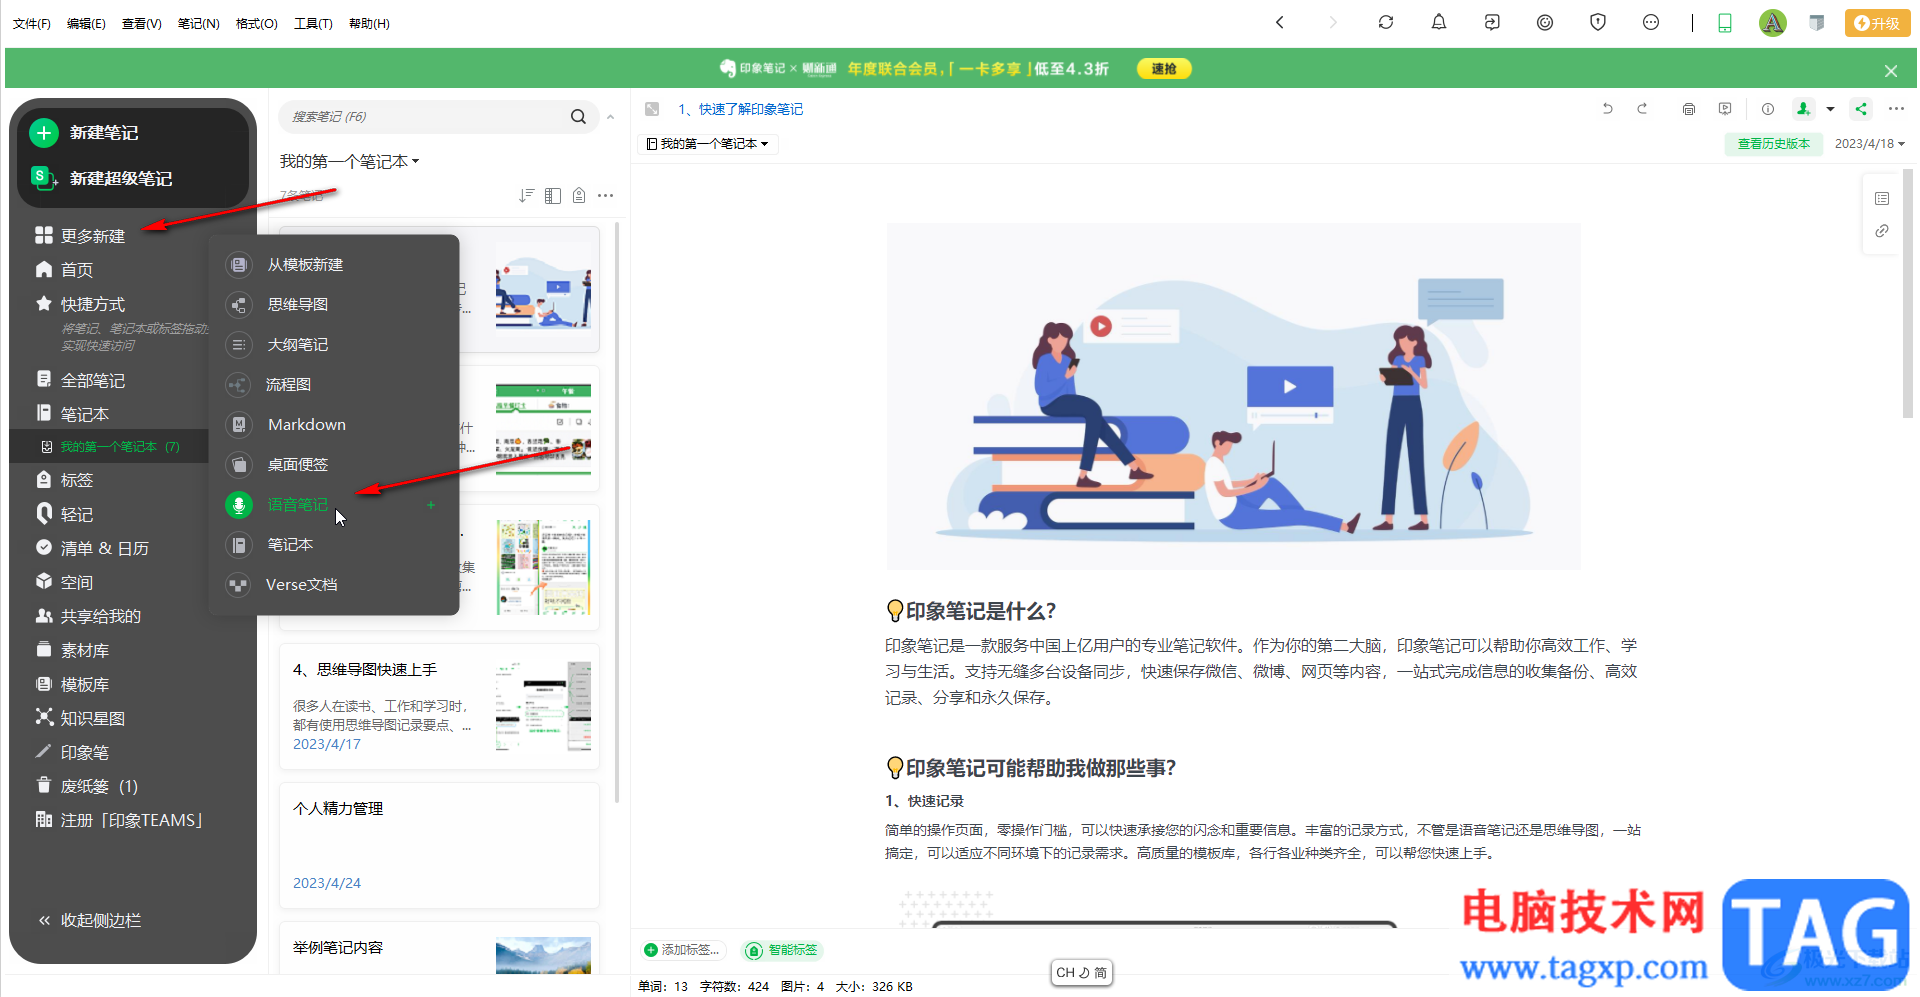Click the reminder icon above the note list
Viewport: 1920px width, 997px height.
[x=579, y=195]
